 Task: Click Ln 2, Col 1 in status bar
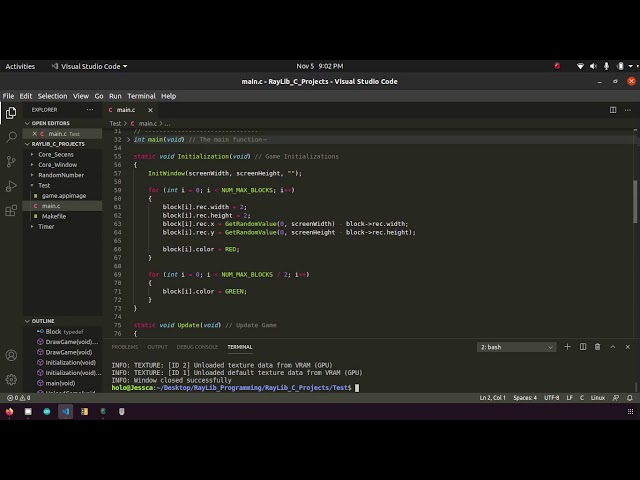(492, 398)
